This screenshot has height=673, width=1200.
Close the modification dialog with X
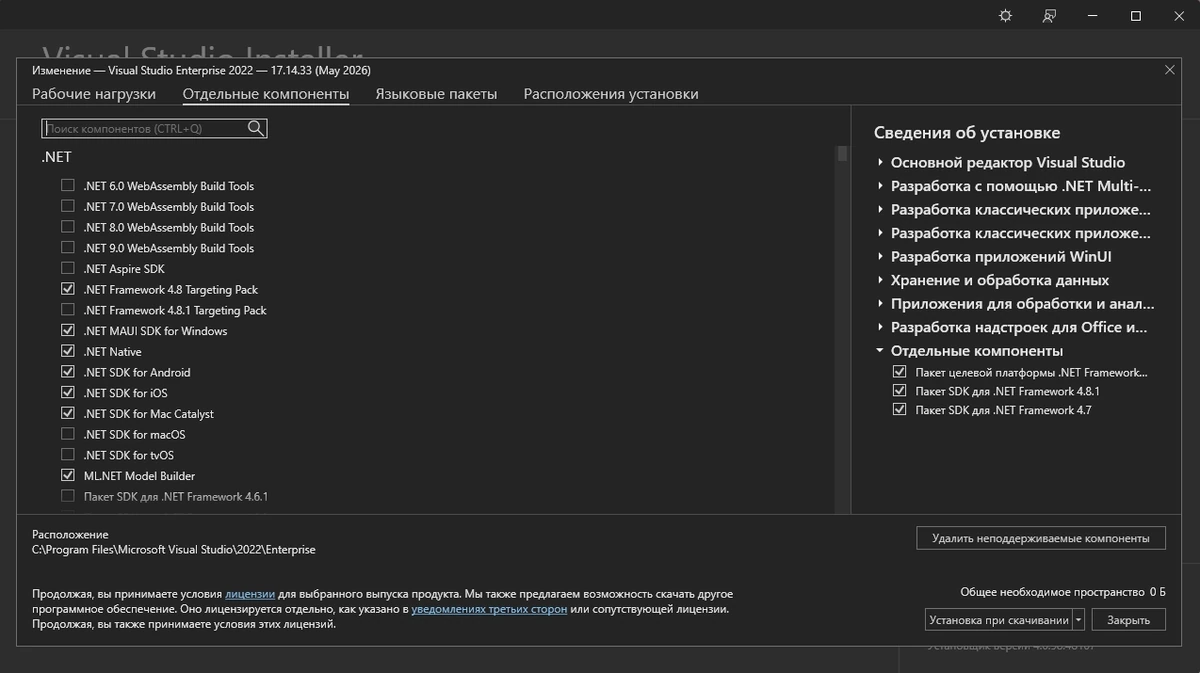click(x=1170, y=70)
